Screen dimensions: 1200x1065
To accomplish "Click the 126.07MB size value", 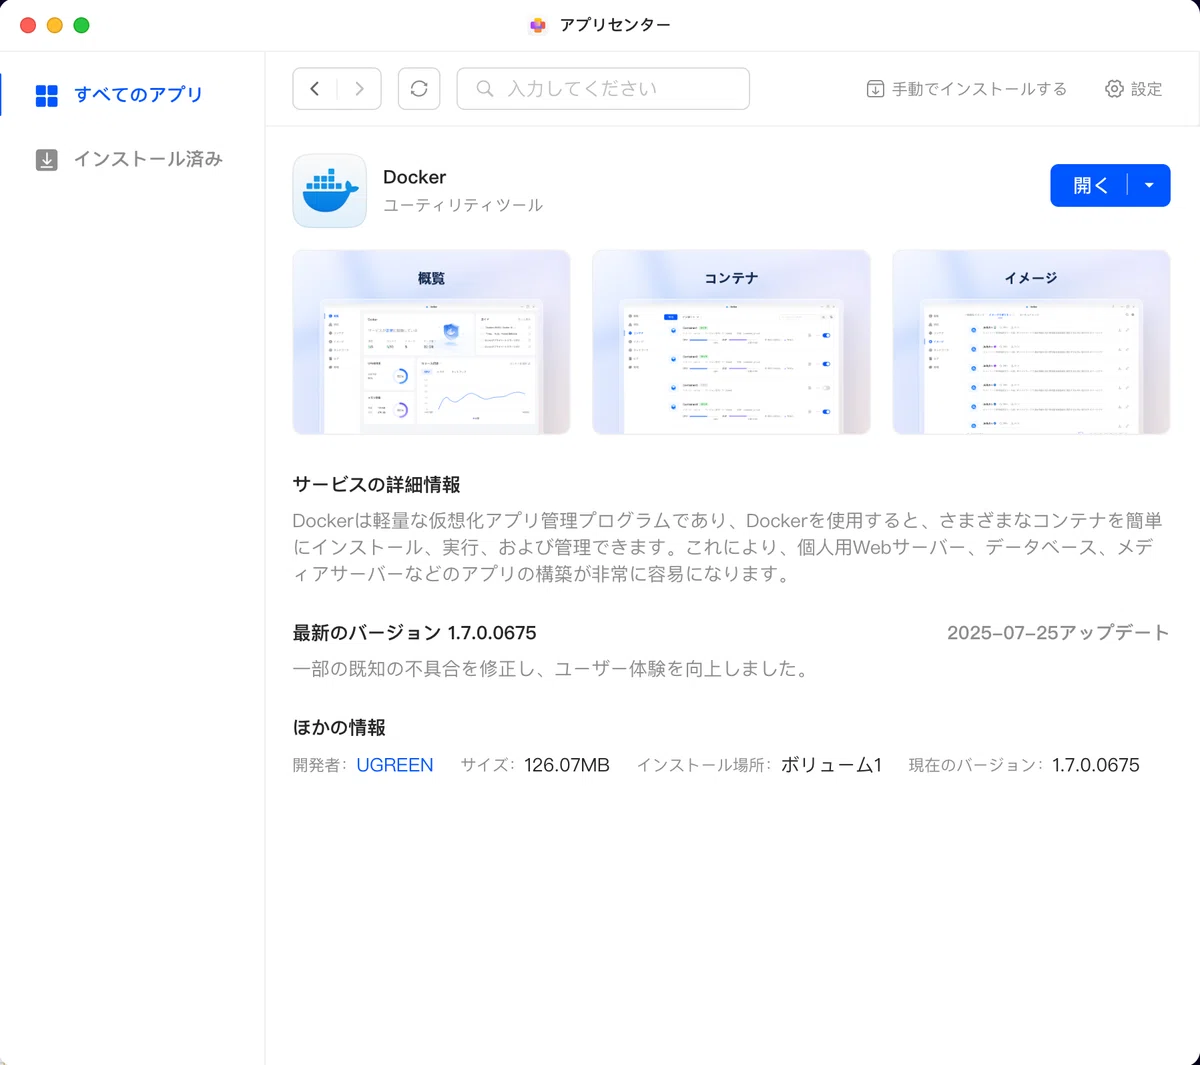I will pyautogui.click(x=567, y=765).
